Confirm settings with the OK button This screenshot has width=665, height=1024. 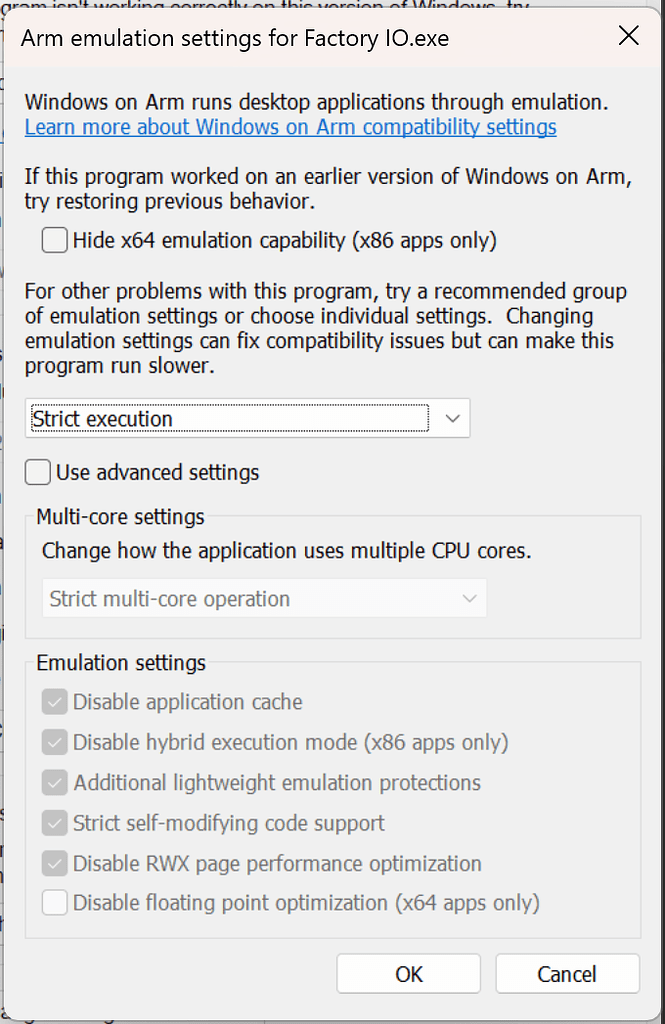click(x=408, y=973)
